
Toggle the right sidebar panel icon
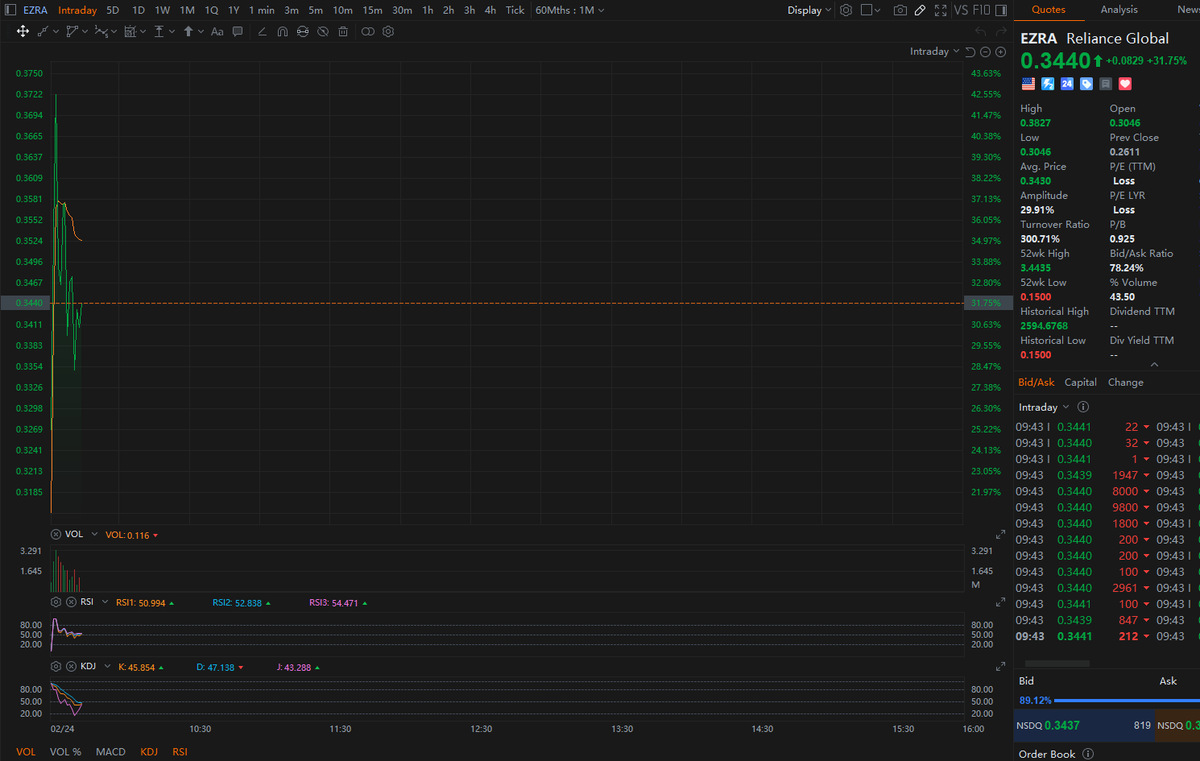coord(1001,10)
